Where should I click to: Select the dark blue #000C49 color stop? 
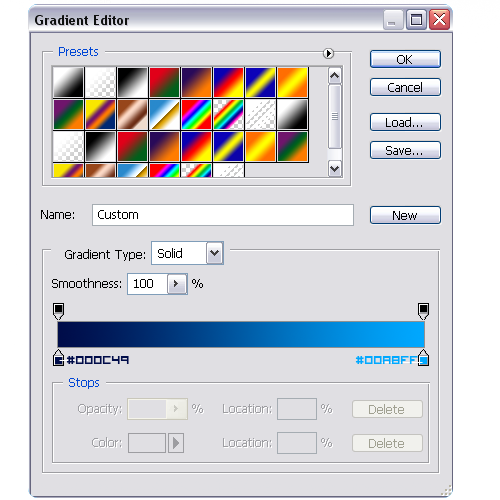coord(58,358)
